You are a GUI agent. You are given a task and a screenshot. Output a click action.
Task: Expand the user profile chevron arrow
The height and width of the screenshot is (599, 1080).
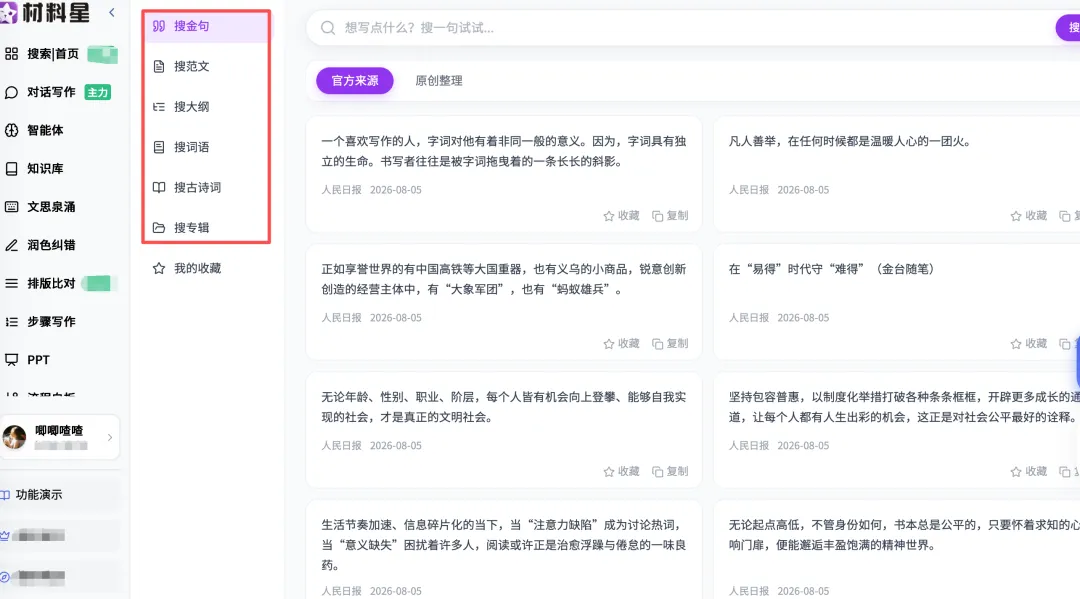pyautogui.click(x=110, y=437)
